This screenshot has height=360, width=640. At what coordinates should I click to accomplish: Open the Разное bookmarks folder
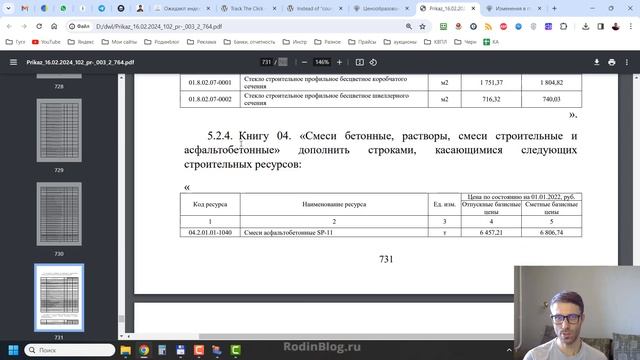(x=327, y=42)
